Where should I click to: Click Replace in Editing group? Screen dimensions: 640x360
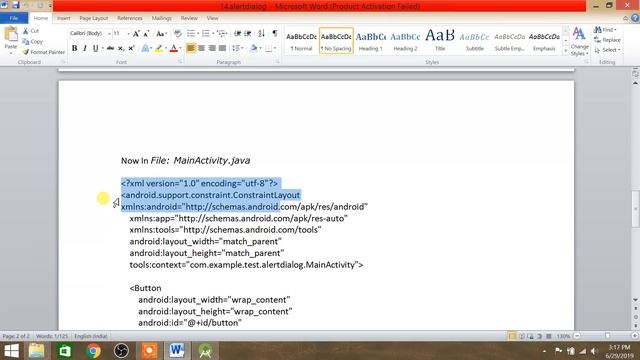tap(607, 40)
